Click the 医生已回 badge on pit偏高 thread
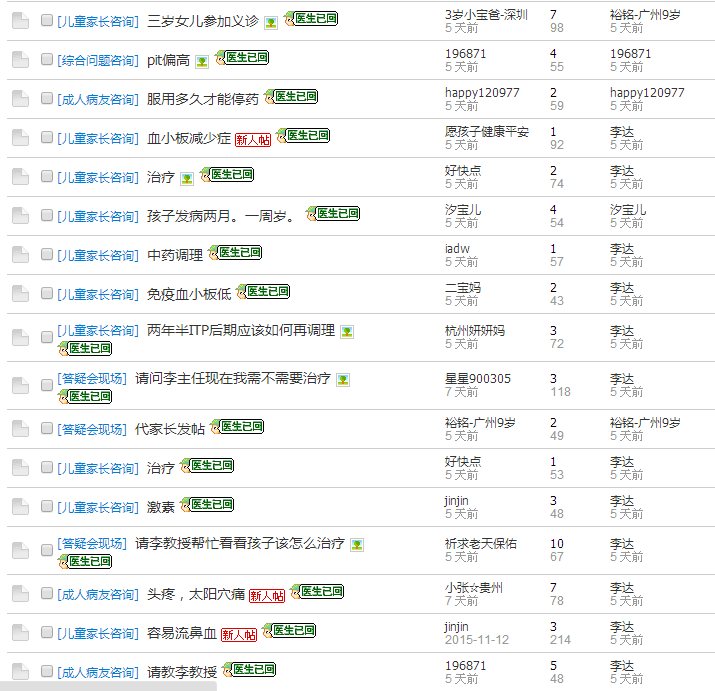 click(x=242, y=57)
